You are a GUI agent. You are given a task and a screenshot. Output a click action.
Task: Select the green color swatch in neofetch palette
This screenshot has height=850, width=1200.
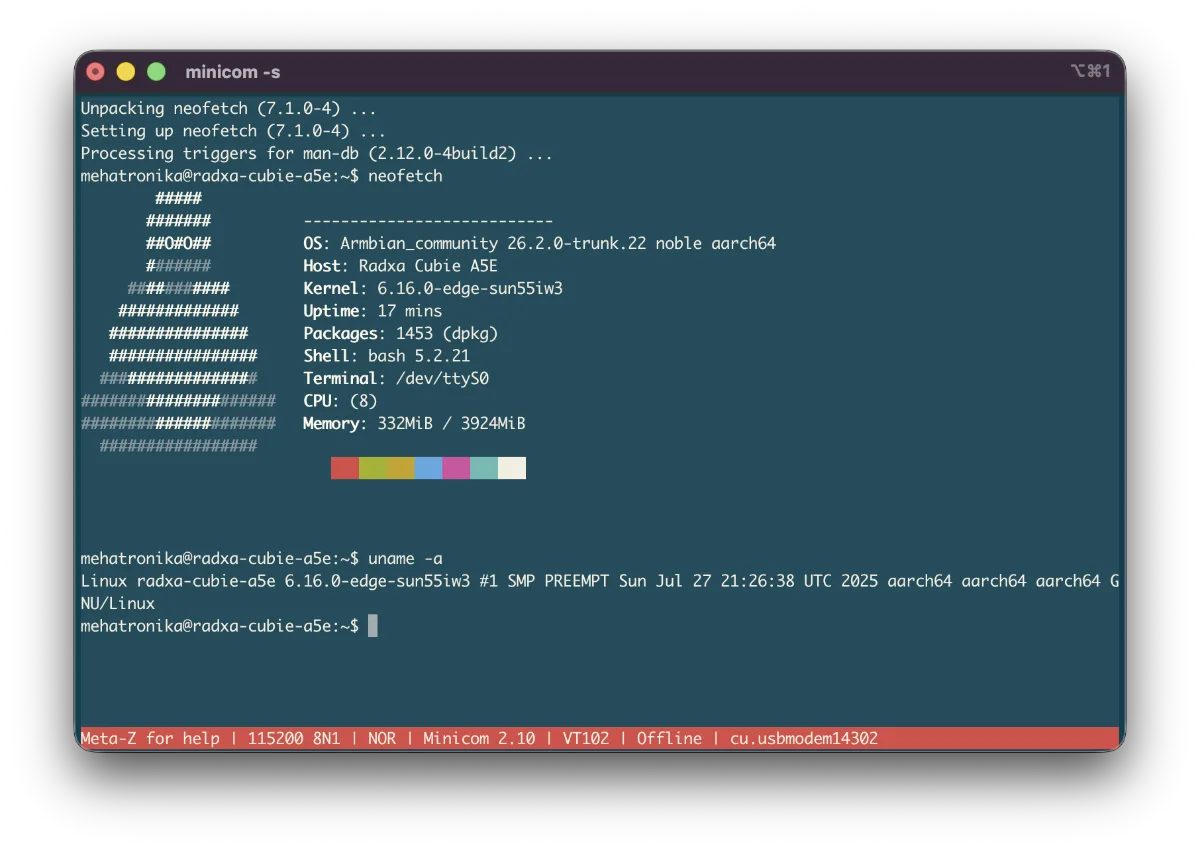pos(373,468)
